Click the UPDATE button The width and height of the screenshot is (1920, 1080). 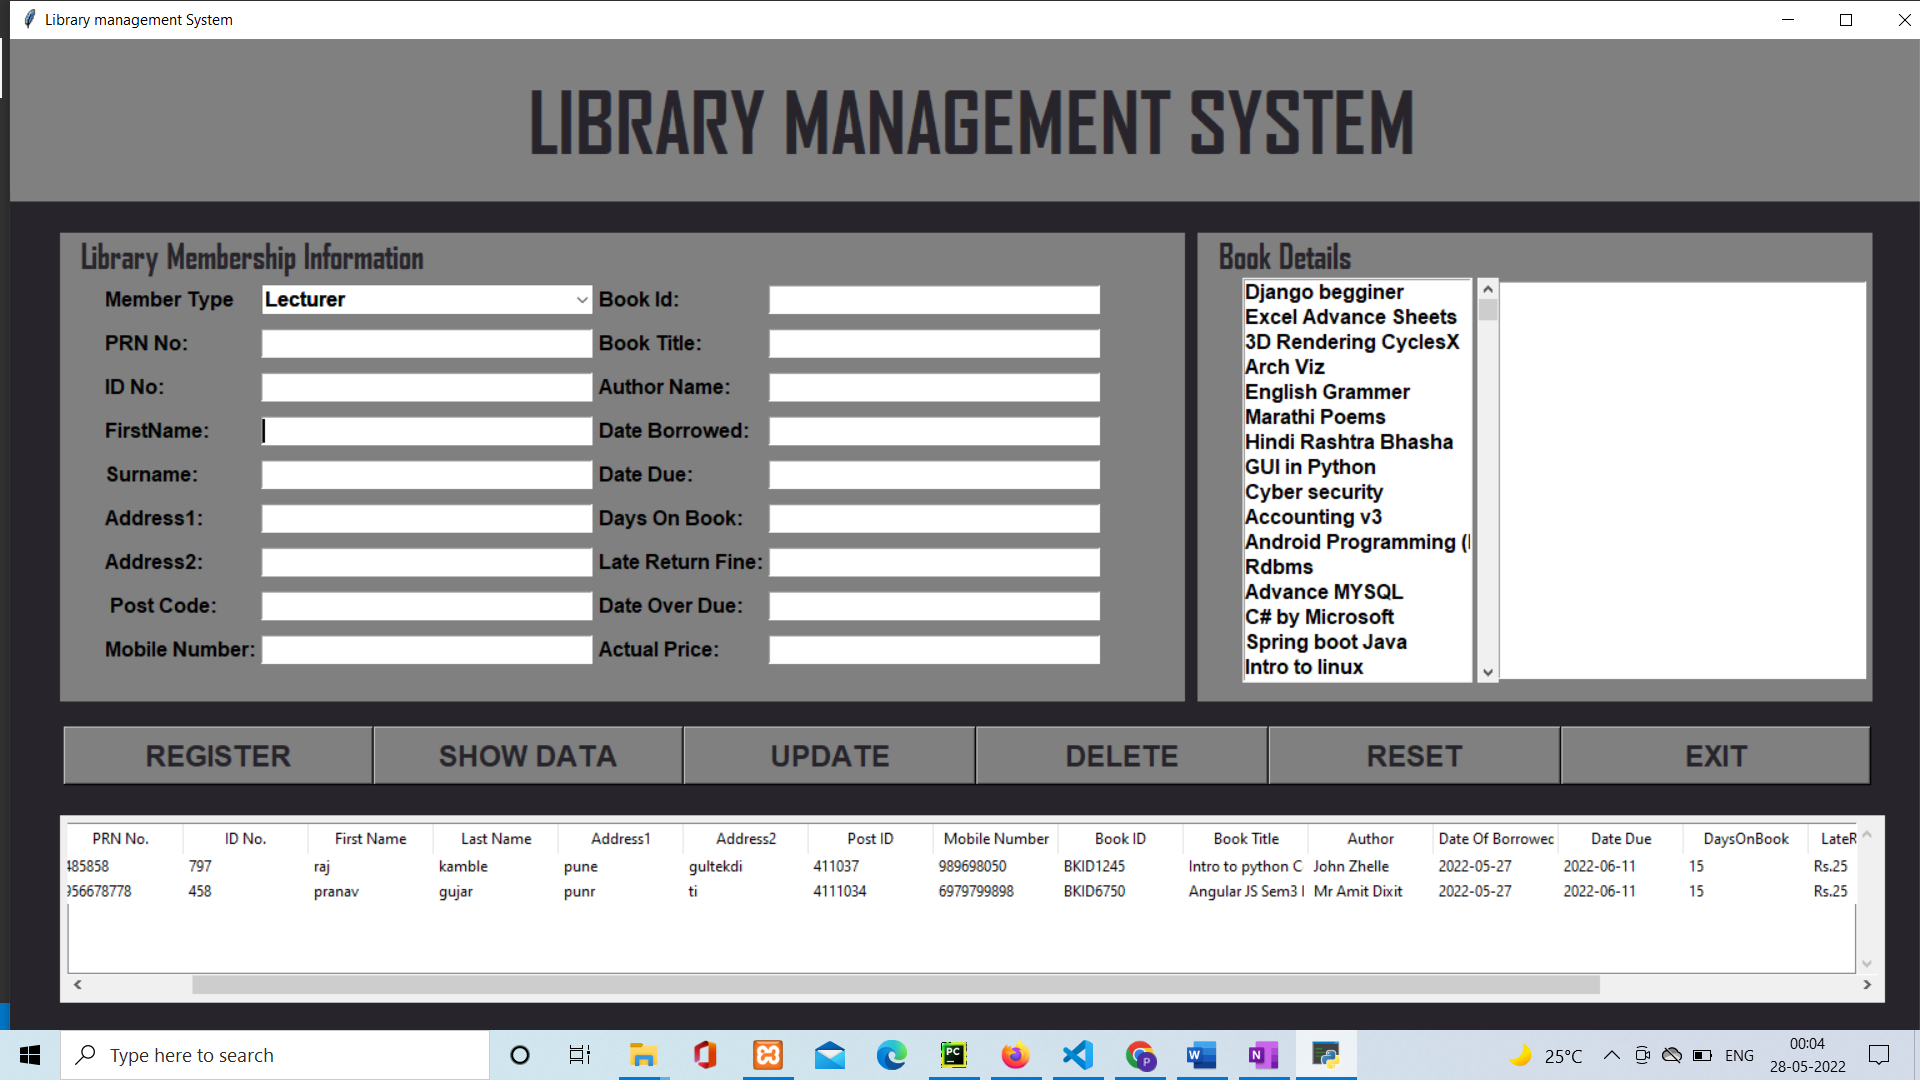coord(829,756)
